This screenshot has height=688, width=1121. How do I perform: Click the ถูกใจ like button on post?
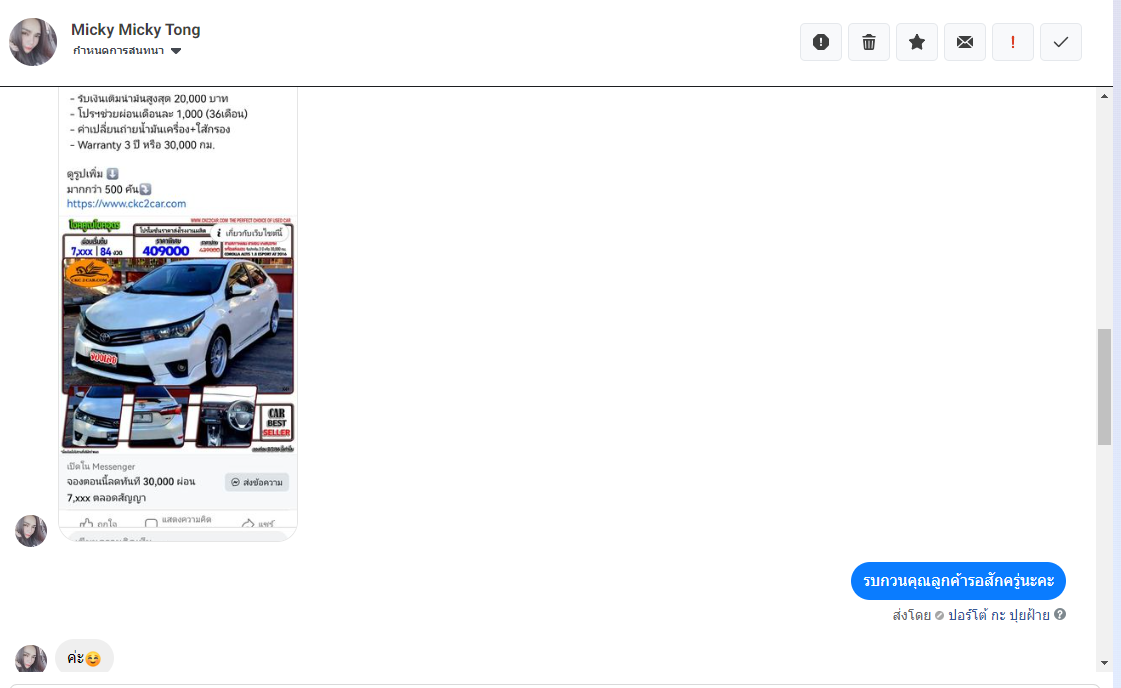99,524
